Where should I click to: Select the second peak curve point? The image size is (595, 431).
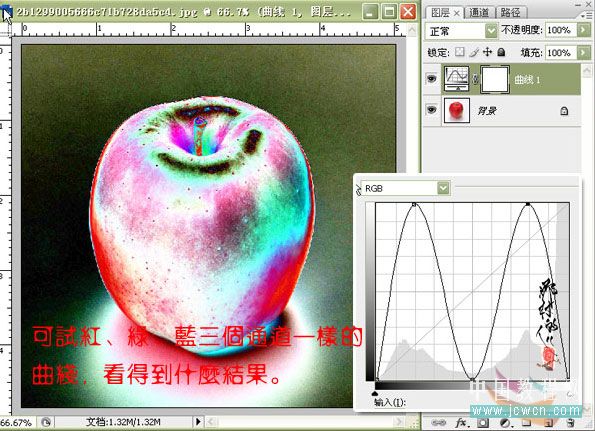[528, 204]
